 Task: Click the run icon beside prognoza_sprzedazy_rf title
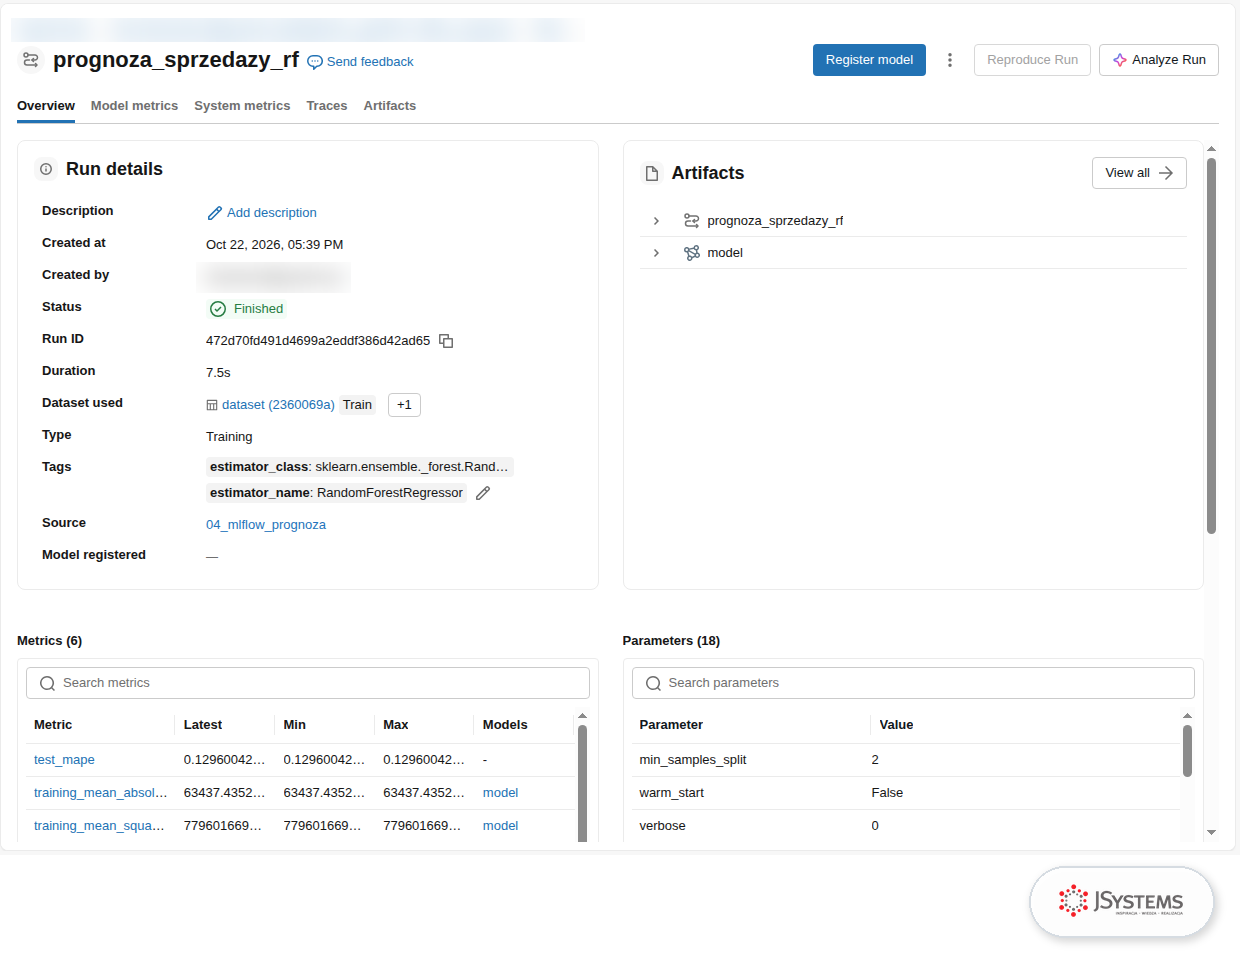coord(31,60)
